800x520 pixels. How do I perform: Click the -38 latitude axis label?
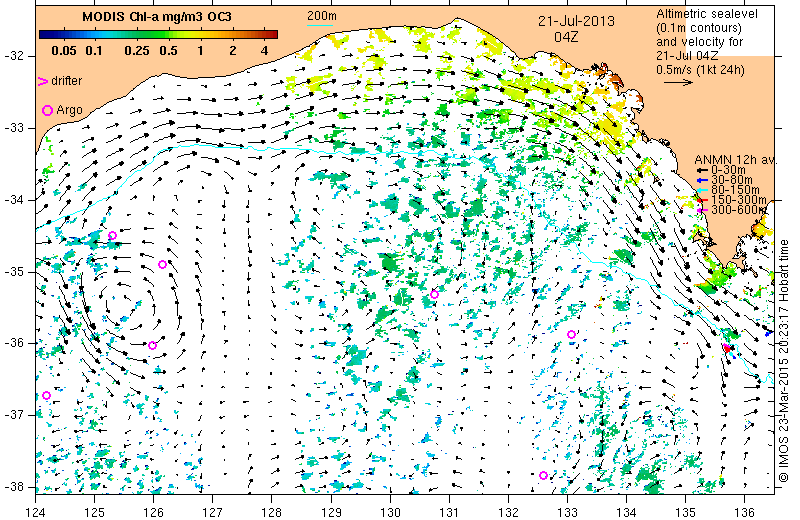coord(14,487)
